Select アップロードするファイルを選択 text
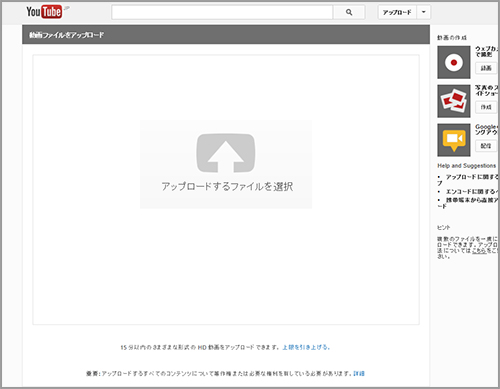The width and height of the screenshot is (500, 389). point(227,187)
